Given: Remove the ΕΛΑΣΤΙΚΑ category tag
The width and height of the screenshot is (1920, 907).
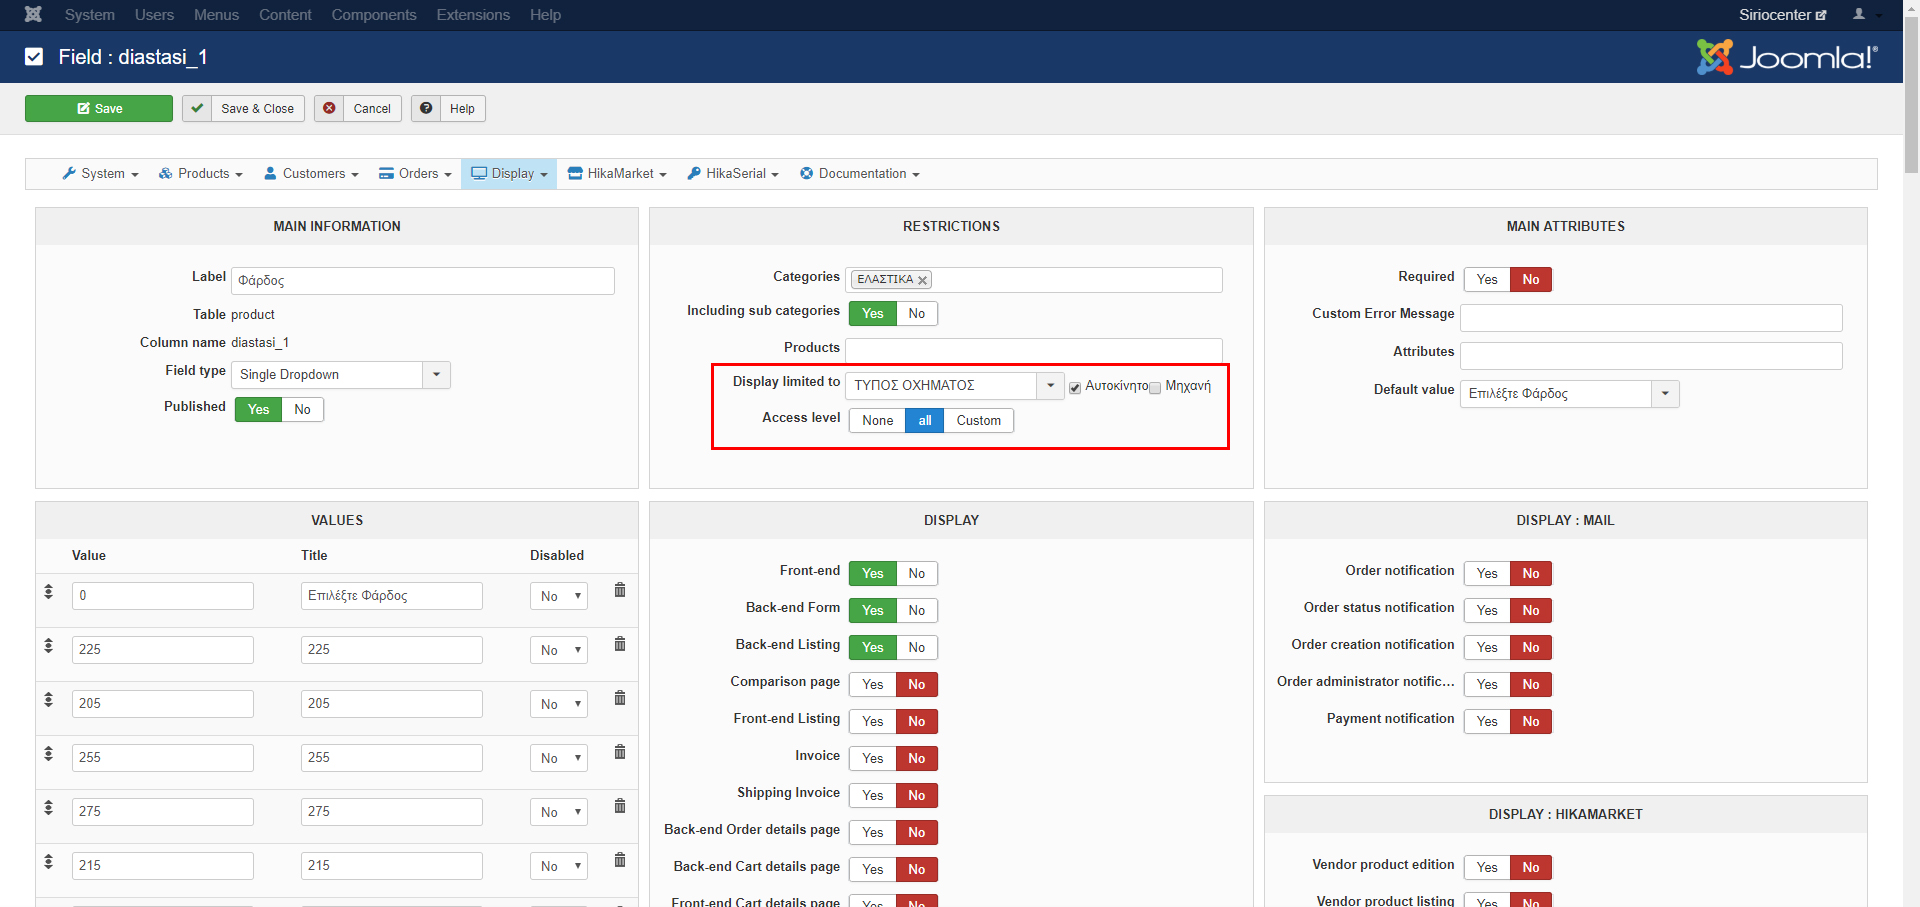Looking at the screenshot, I should 922,280.
